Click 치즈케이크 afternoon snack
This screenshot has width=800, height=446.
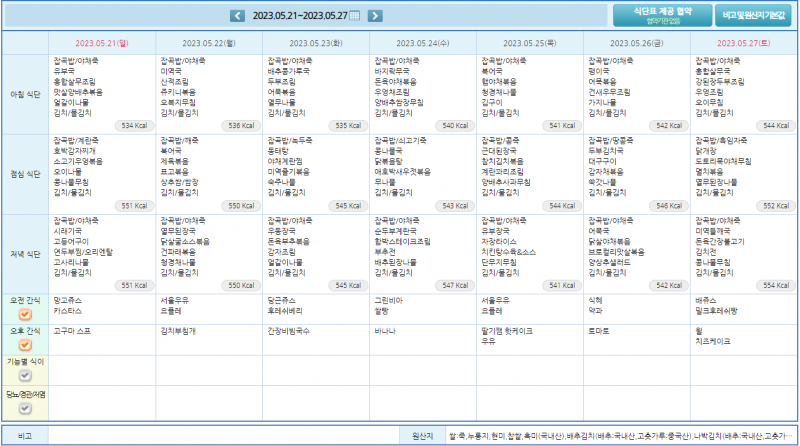click(x=713, y=341)
